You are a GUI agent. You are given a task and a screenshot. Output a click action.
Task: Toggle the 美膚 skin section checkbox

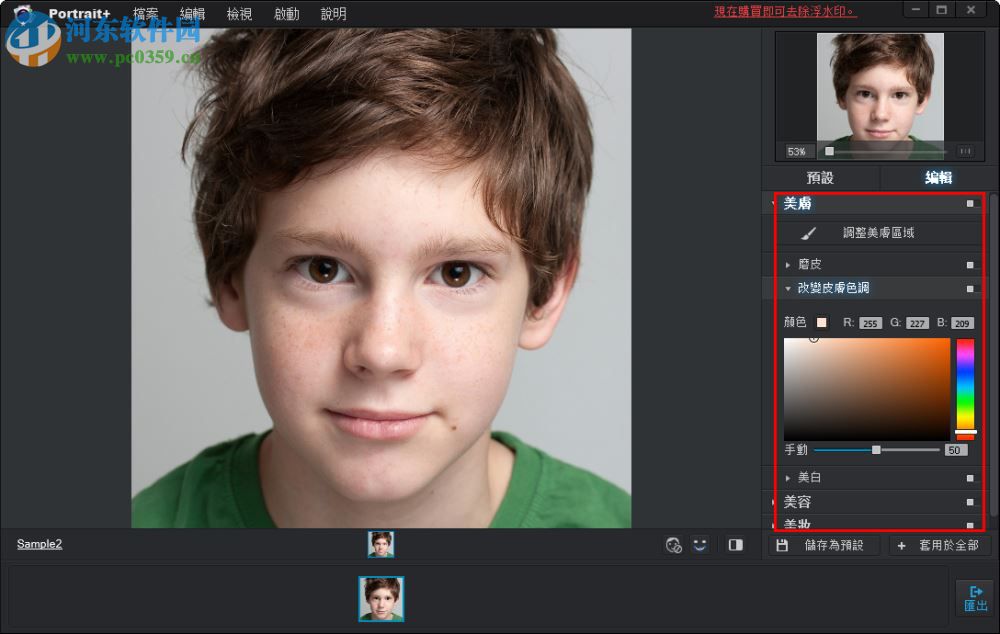click(x=969, y=203)
